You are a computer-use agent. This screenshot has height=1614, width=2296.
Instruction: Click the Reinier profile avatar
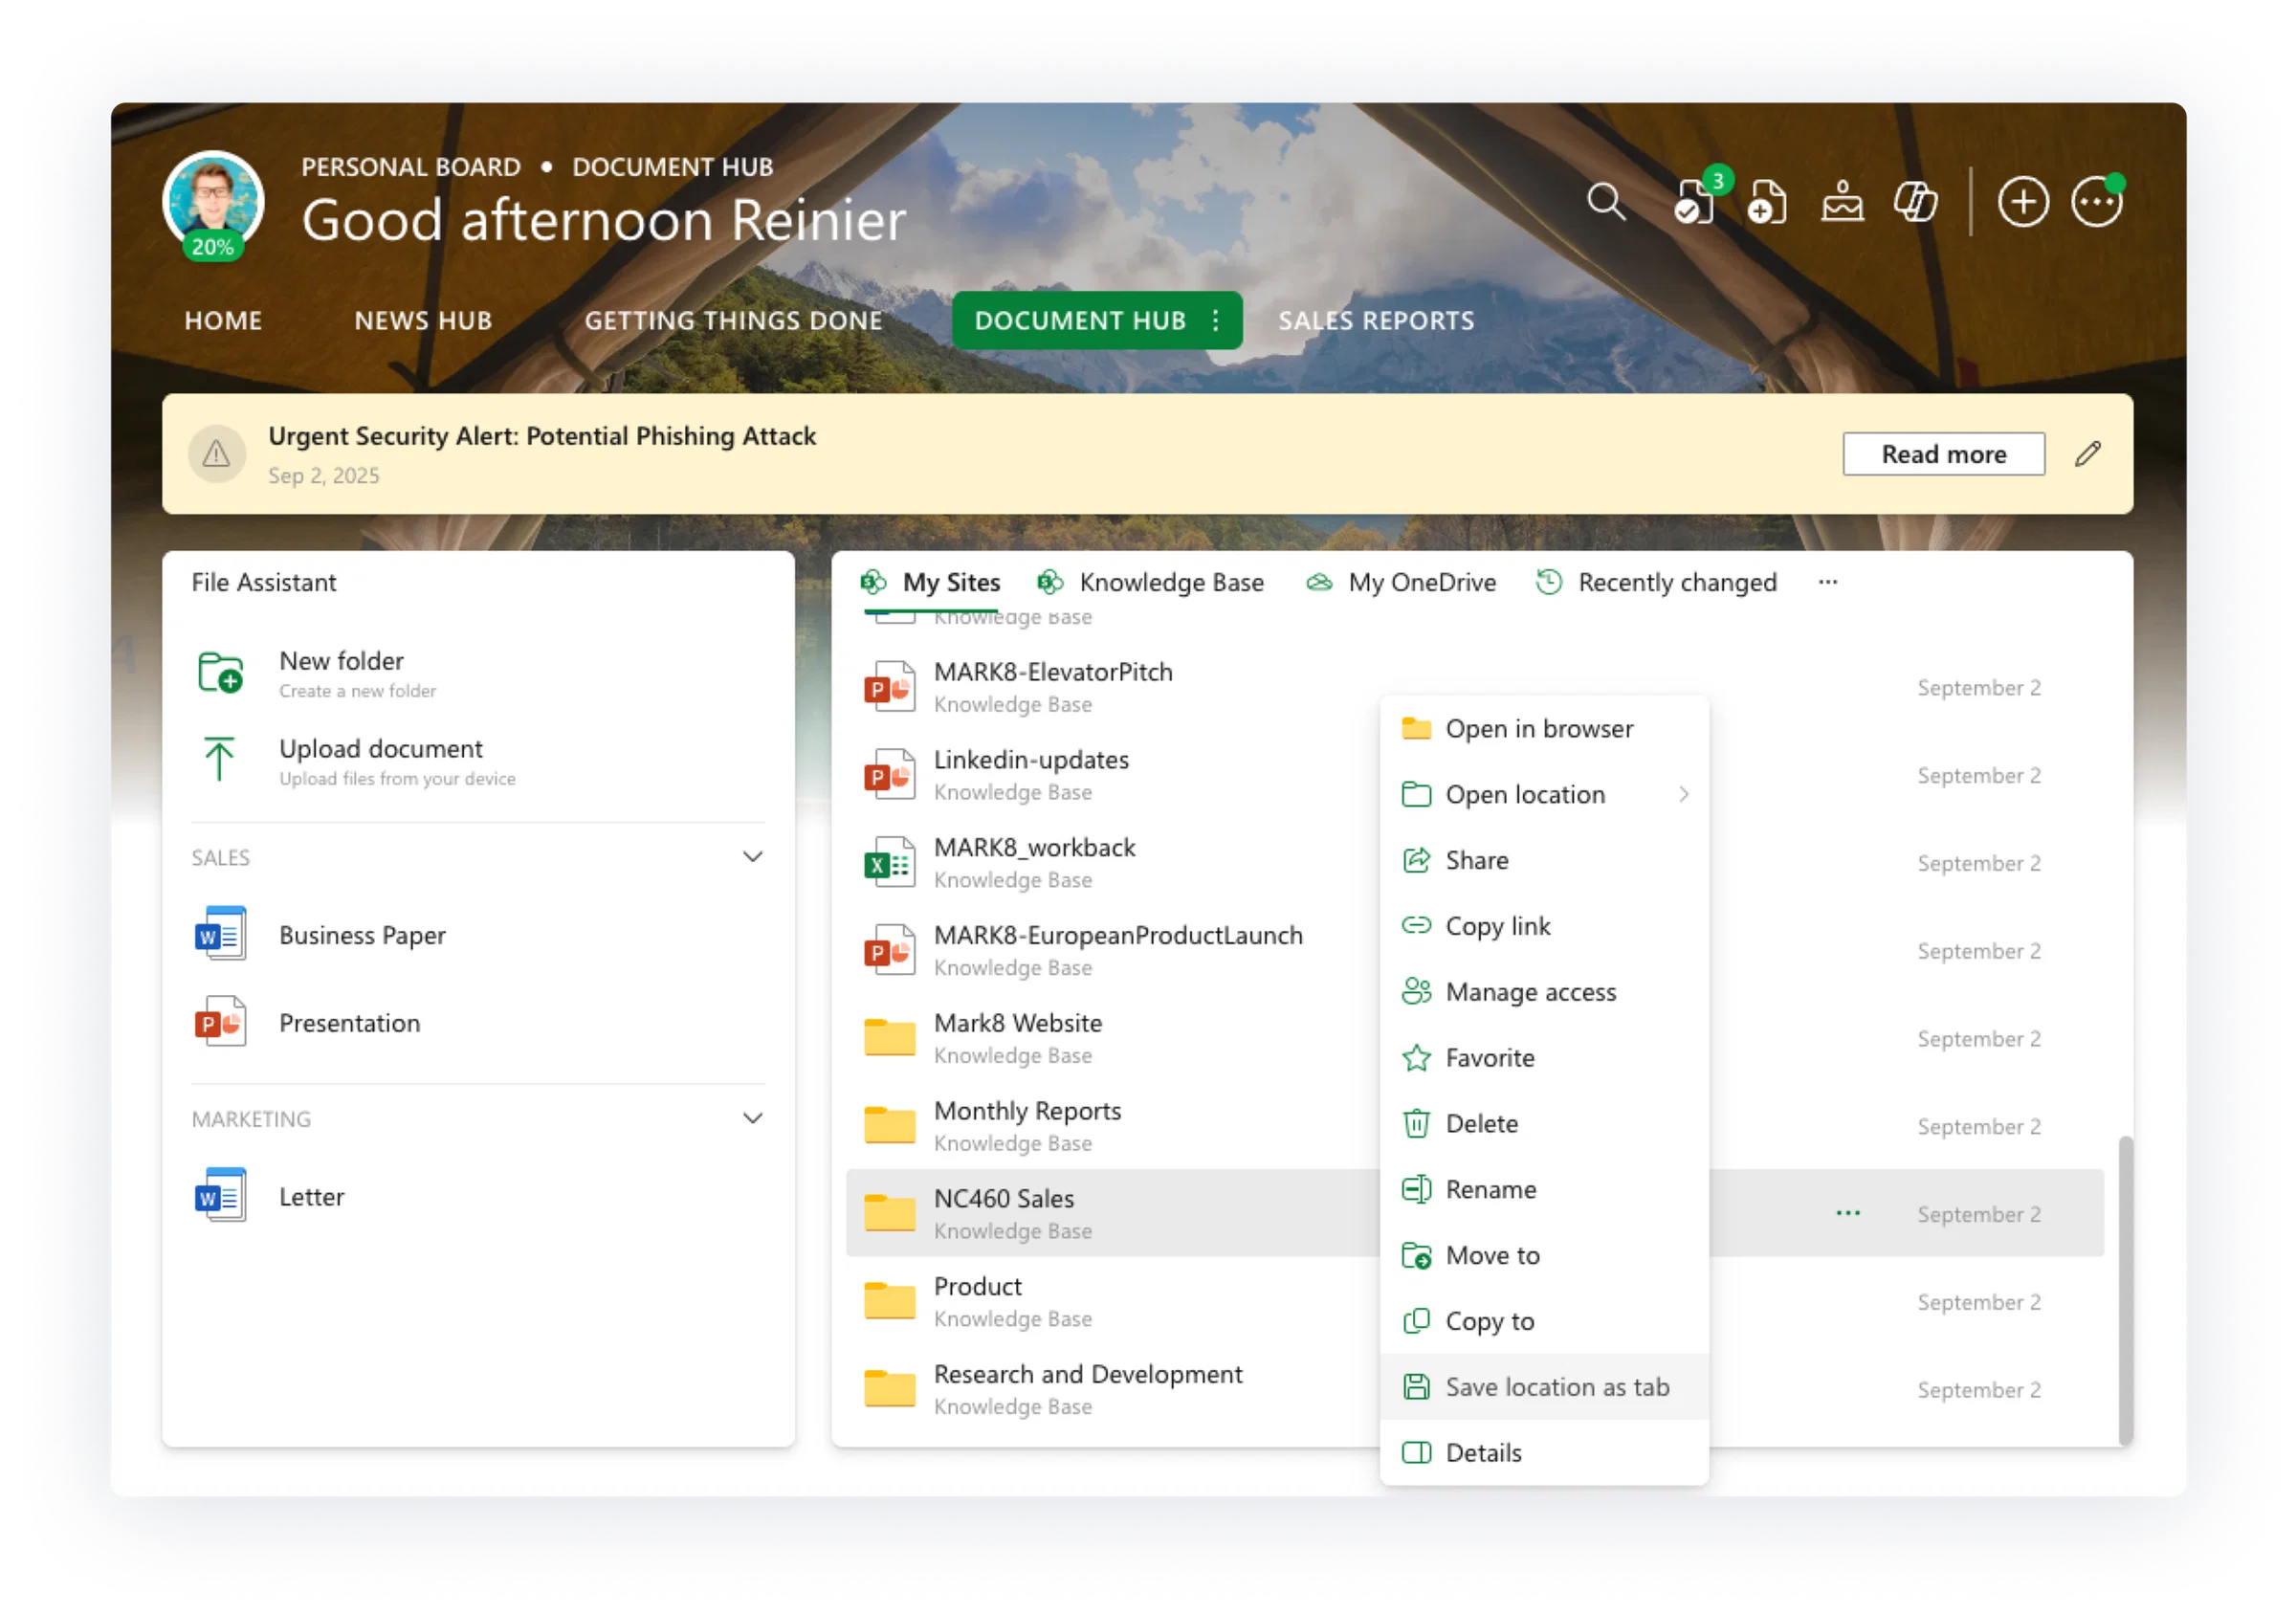pos(213,202)
